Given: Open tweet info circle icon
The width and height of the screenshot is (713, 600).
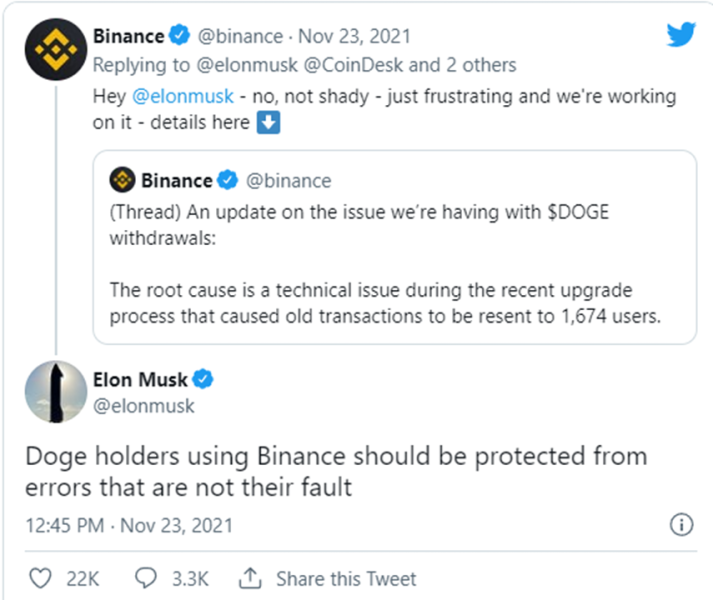Looking at the screenshot, I should 680,525.
